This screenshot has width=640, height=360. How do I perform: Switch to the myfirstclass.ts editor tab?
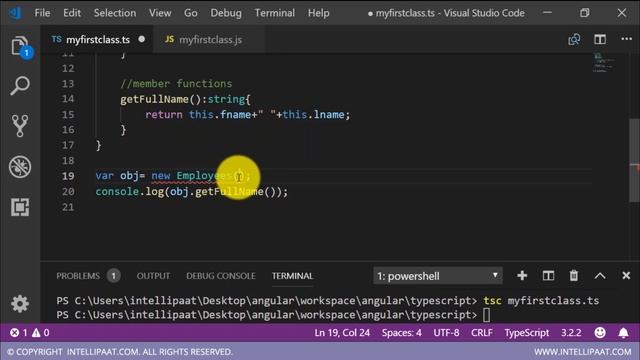tap(97, 40)
